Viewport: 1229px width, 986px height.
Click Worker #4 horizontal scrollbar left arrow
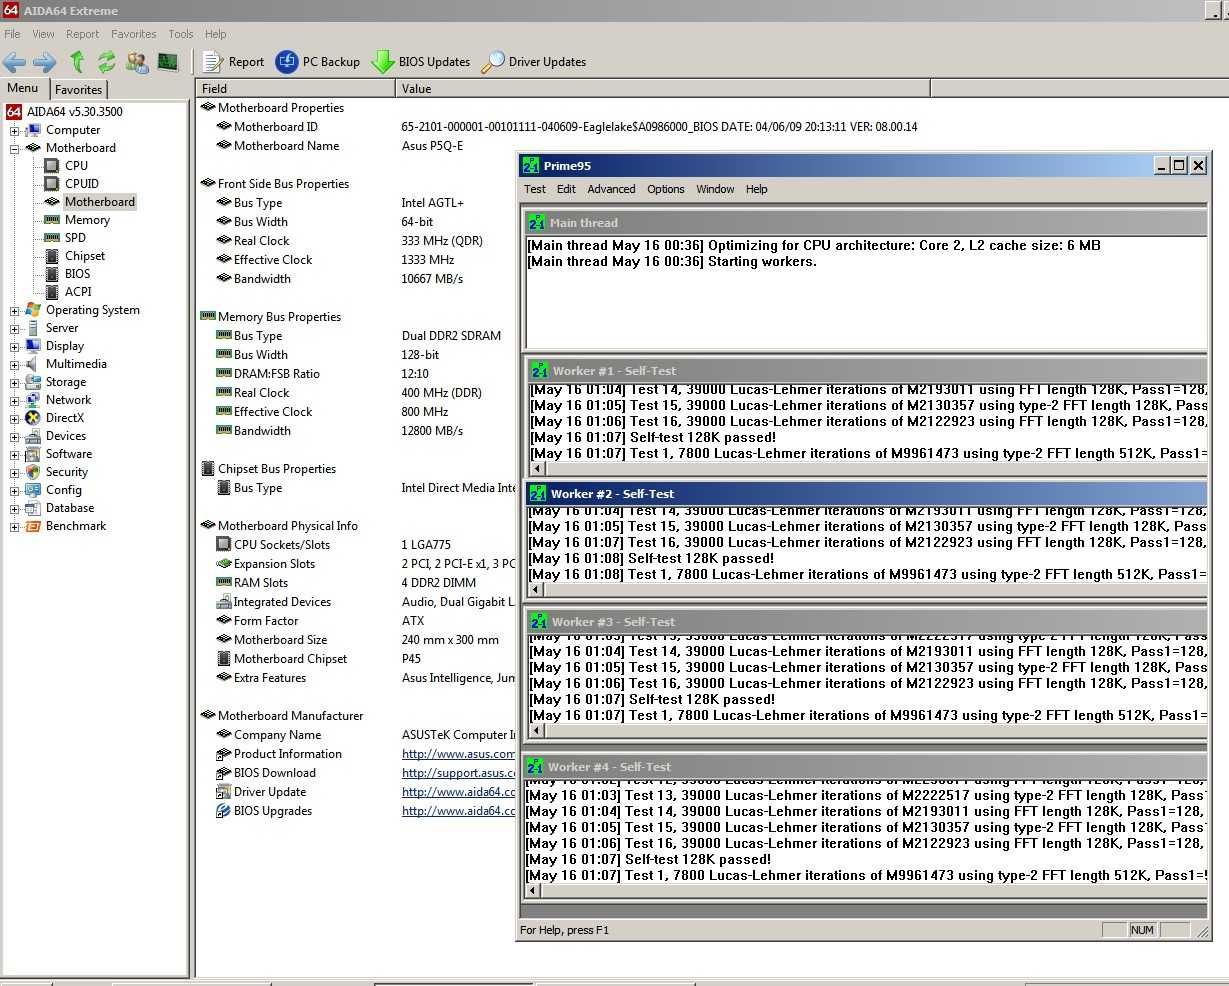pyautogui.click(x=534, y=890)
